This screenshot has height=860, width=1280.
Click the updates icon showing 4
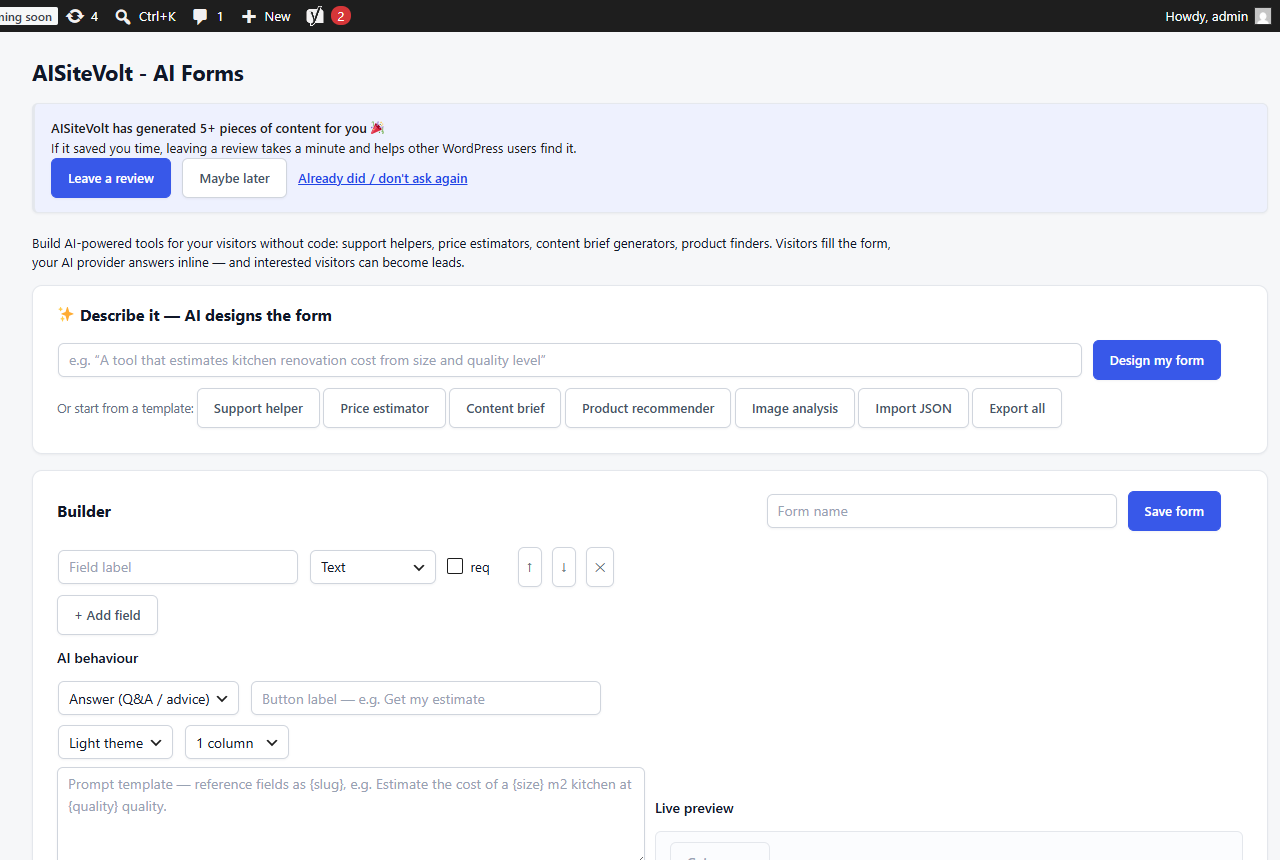coord(75,16)
